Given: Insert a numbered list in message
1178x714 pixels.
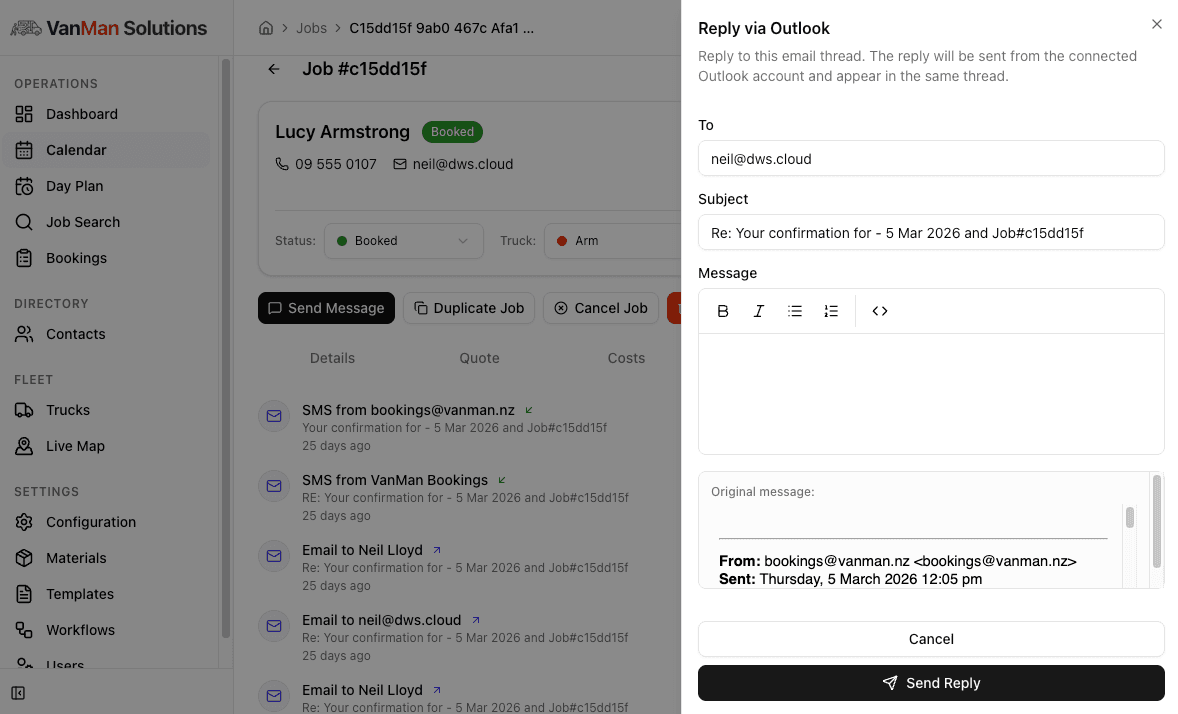Looking at the screenshot, I should tap(831, 311).
